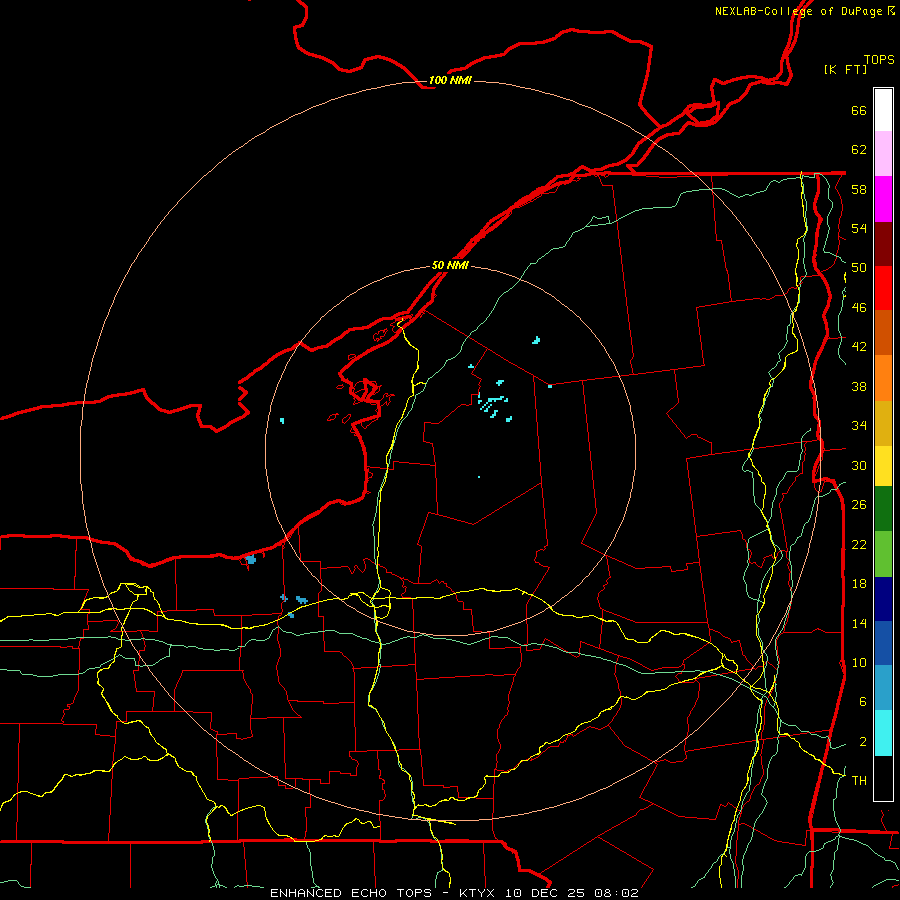The image size is (900, 900).
Task: Click the 54 legend value
Action: (x=859, y=229)
